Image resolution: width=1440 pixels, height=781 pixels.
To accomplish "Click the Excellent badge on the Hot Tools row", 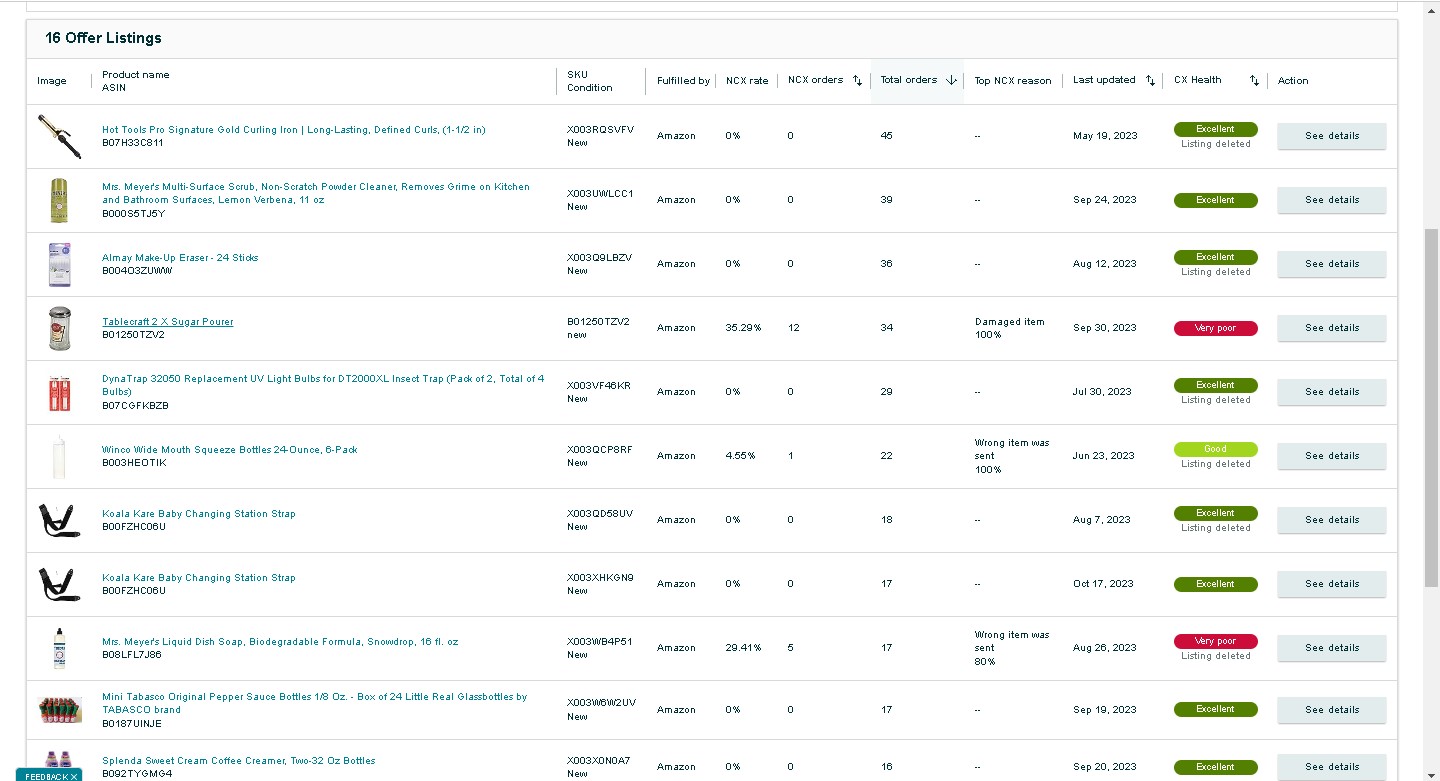I will pyautogui.click(x=1215, y=129).
